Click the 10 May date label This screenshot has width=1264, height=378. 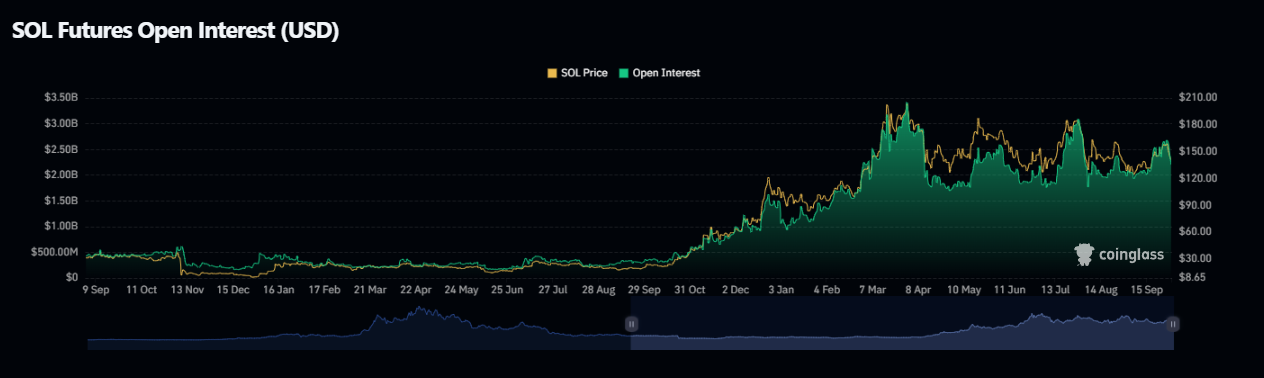(963, 290)
